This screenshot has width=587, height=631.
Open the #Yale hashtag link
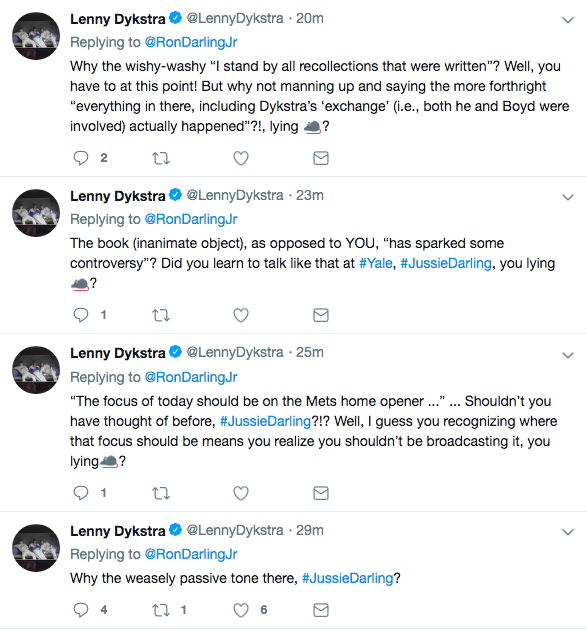click(x=375, y=263)
